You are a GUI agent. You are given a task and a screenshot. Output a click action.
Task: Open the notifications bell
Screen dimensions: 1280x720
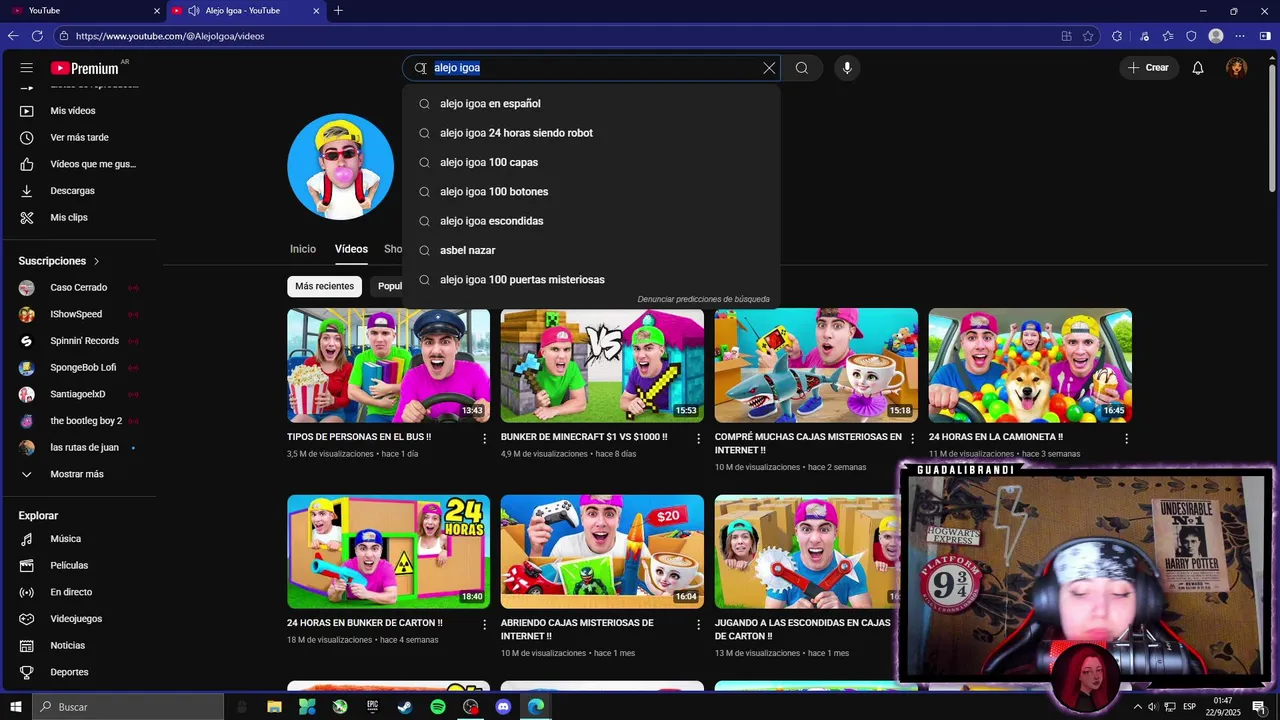point(1198,68)
